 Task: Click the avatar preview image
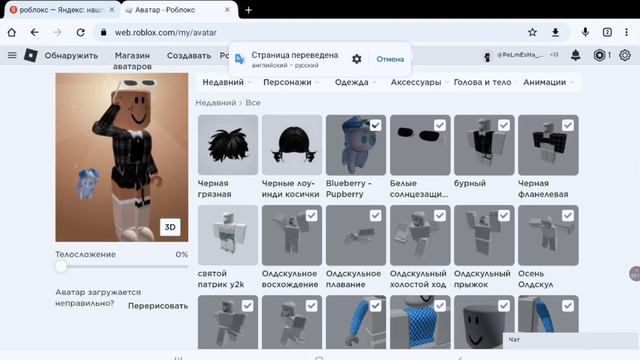click(x=122, y=157)
